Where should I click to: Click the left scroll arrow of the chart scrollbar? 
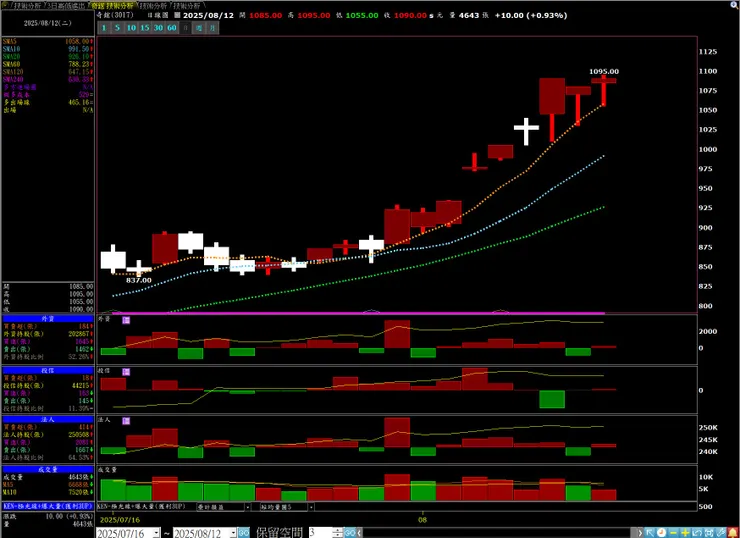point(360,533)
